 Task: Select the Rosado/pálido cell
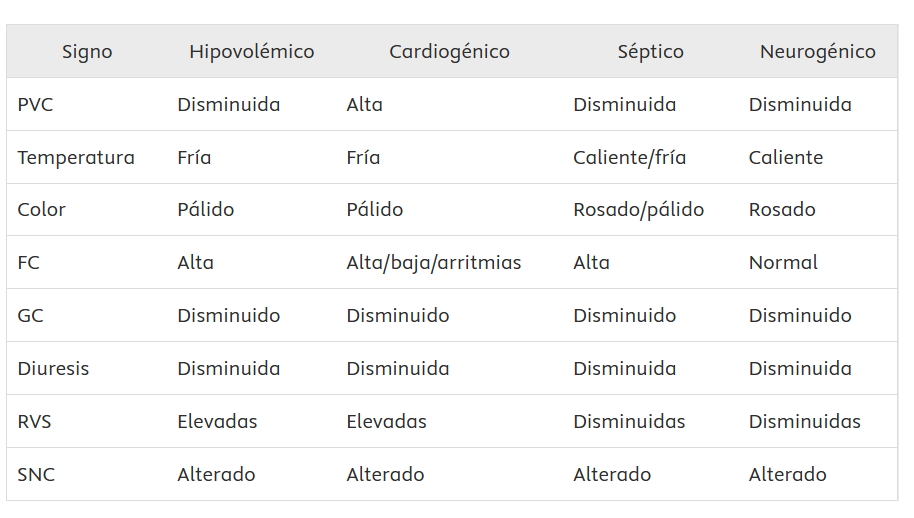point(638,210)
